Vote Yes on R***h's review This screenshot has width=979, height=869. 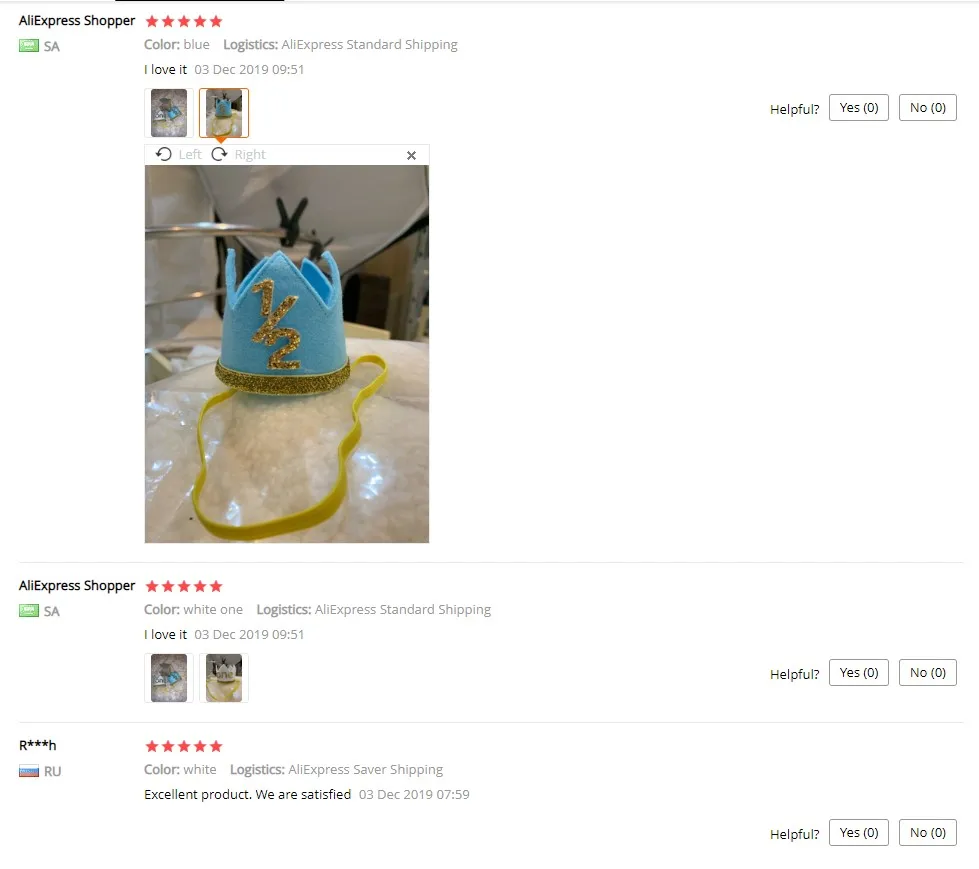pyautogui.click(x=858, y=832)
